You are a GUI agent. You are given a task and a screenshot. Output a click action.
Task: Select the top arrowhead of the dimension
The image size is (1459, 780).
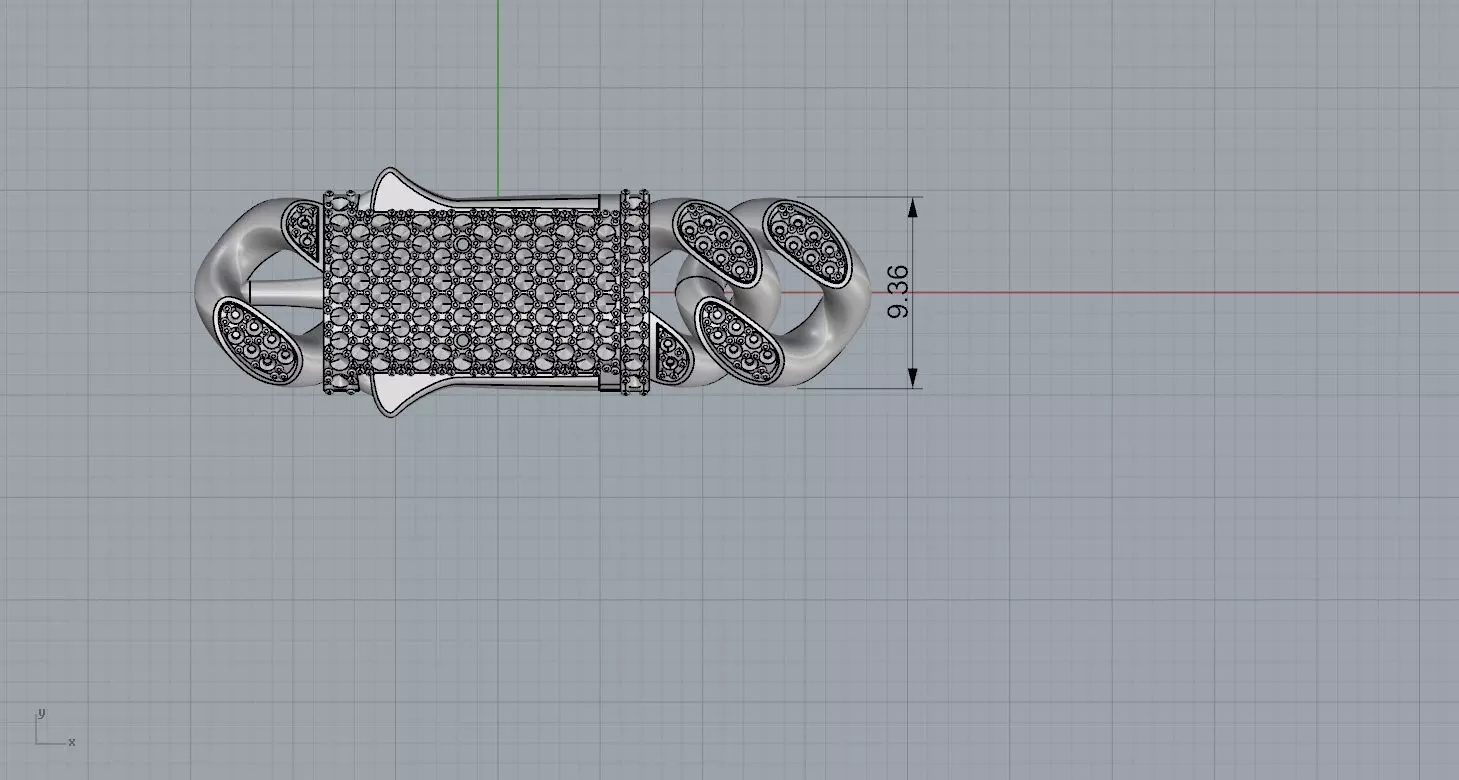(x=912, y=208)
